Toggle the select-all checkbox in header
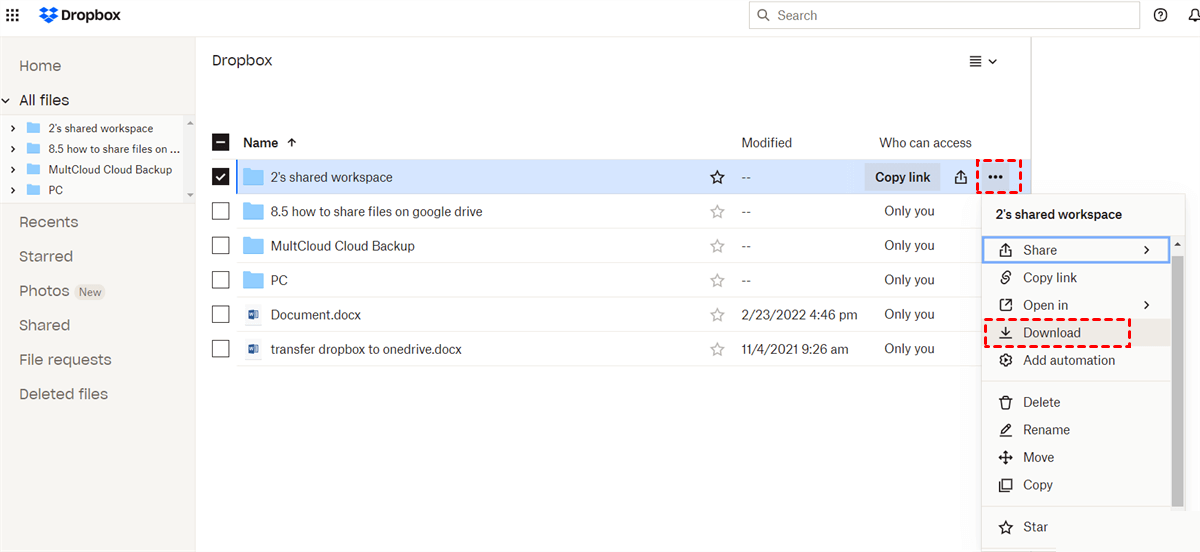 click(221, 143)
